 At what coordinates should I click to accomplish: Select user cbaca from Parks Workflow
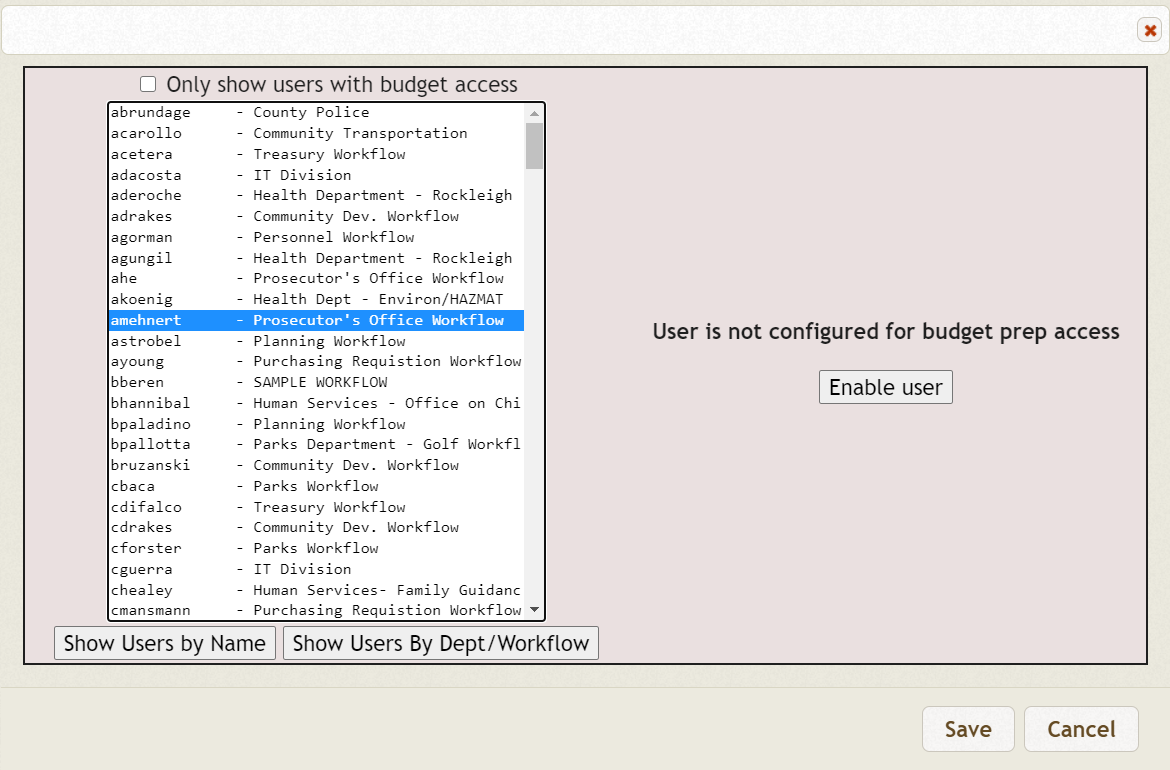pos(250,486)
